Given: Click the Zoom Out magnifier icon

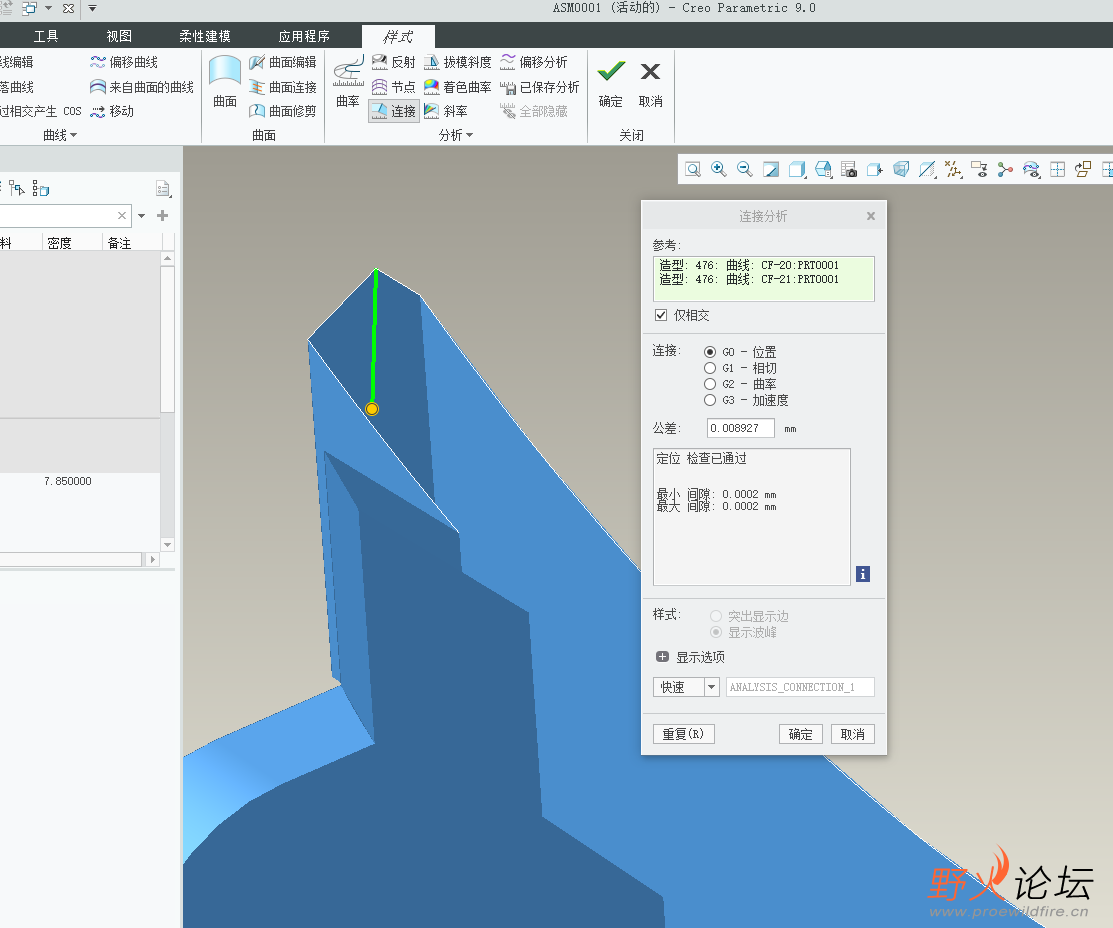Looking at the screenshot, I should tap(745, 169).
